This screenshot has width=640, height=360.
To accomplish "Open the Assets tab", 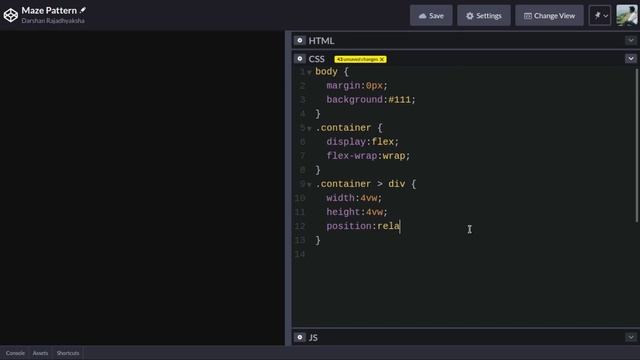I will click(x=40, y=353).
